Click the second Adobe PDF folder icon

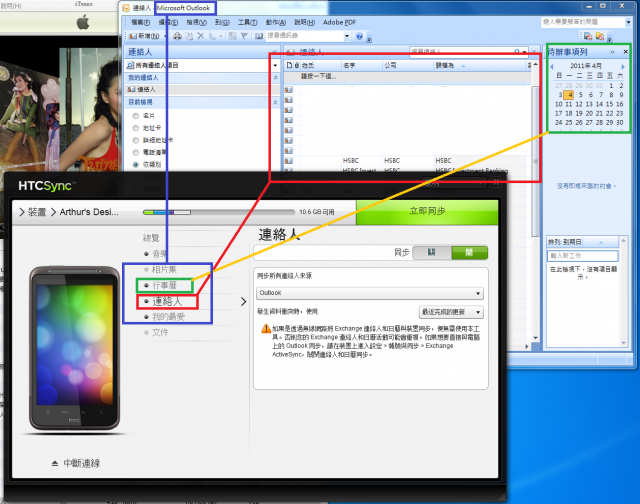(x=600, y=36)
